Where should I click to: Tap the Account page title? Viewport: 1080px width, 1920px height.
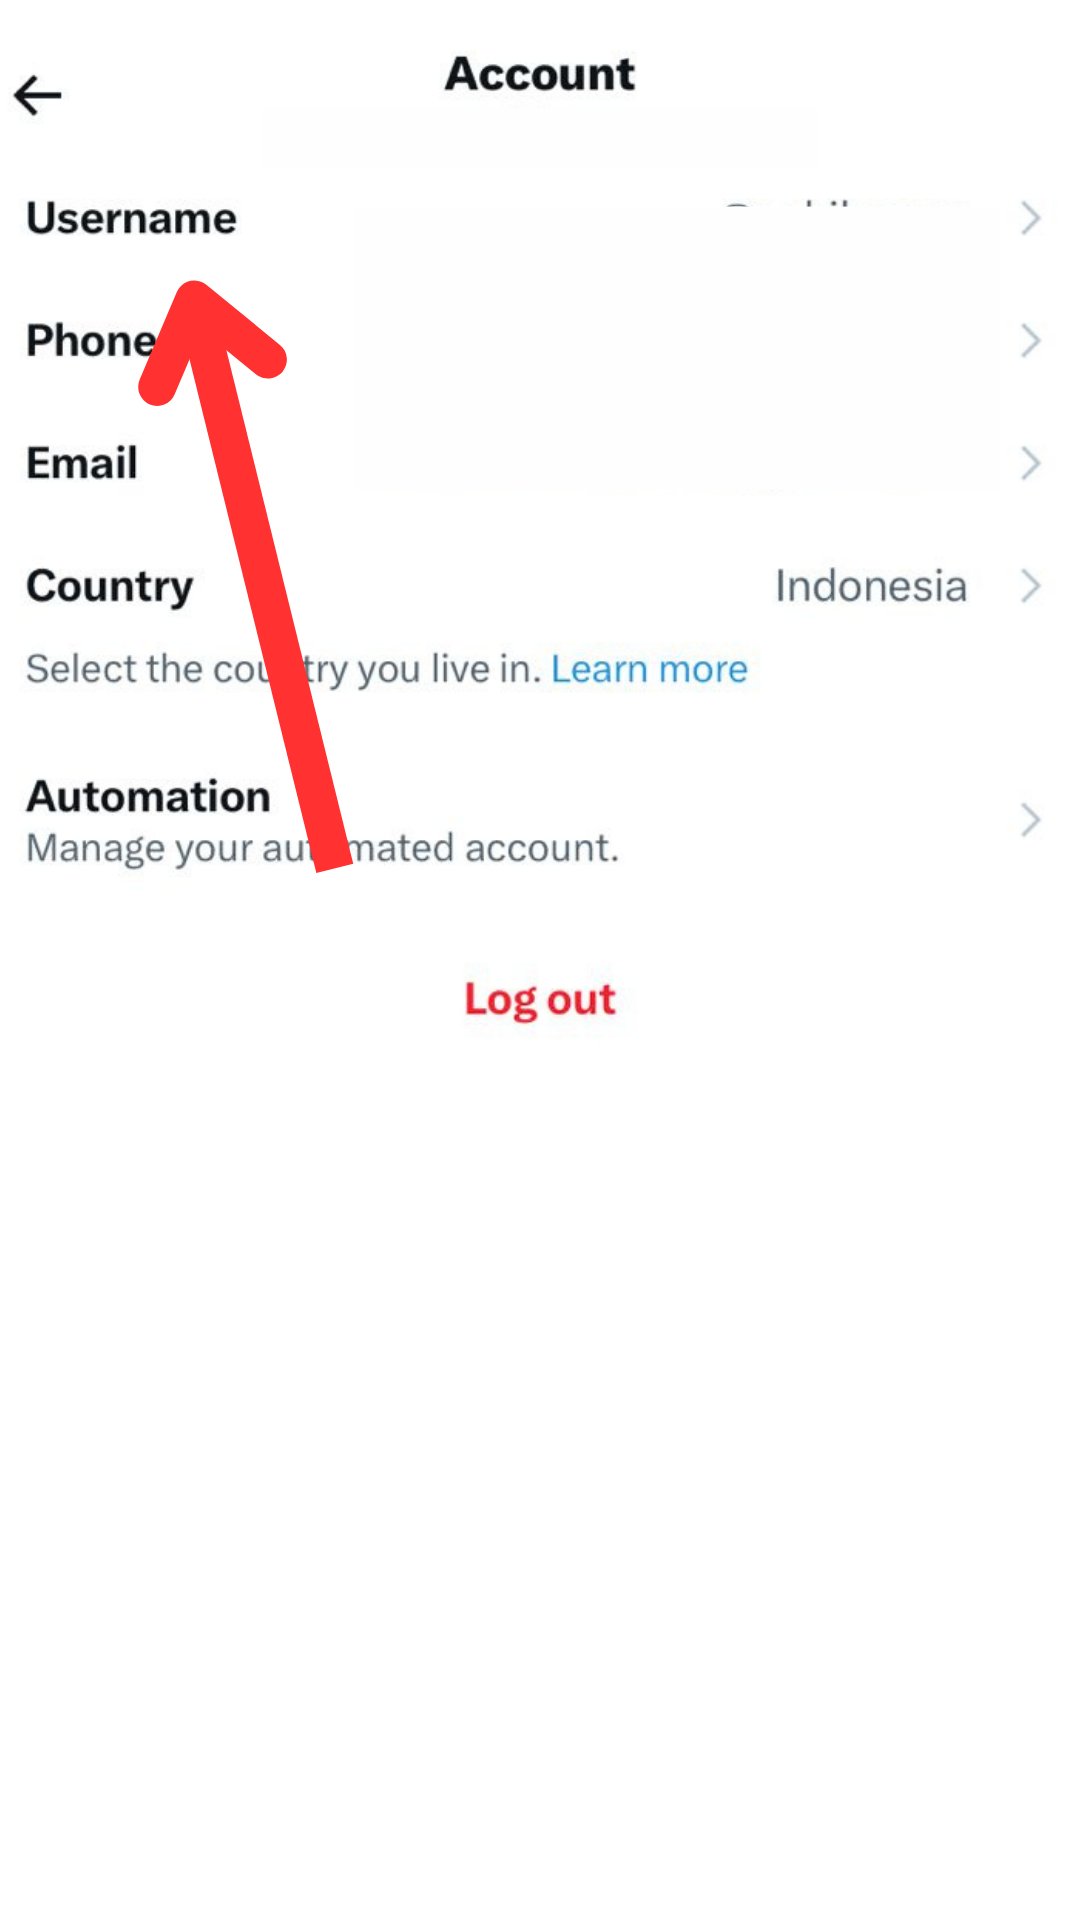click(x=540, y=74)
